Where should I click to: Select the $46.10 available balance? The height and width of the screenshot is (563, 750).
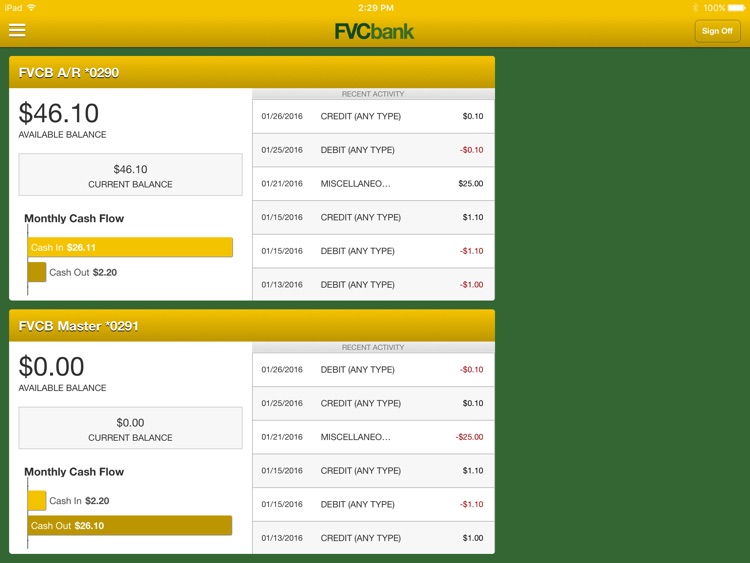click(59, 113)
